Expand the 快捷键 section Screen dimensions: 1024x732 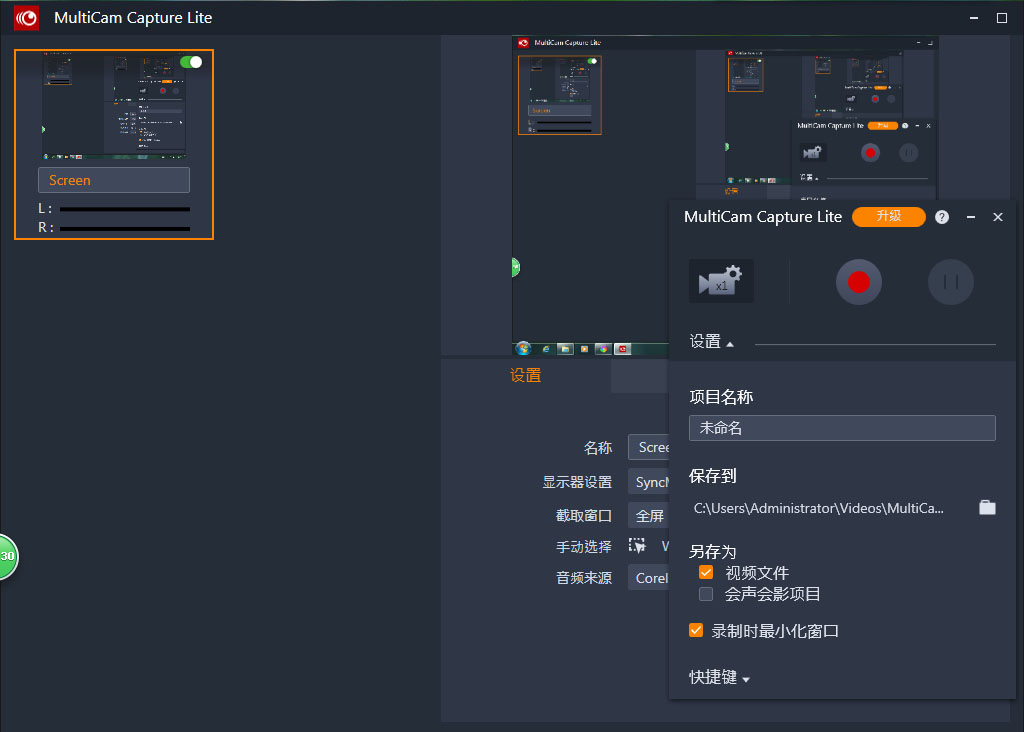pos(719,677)
